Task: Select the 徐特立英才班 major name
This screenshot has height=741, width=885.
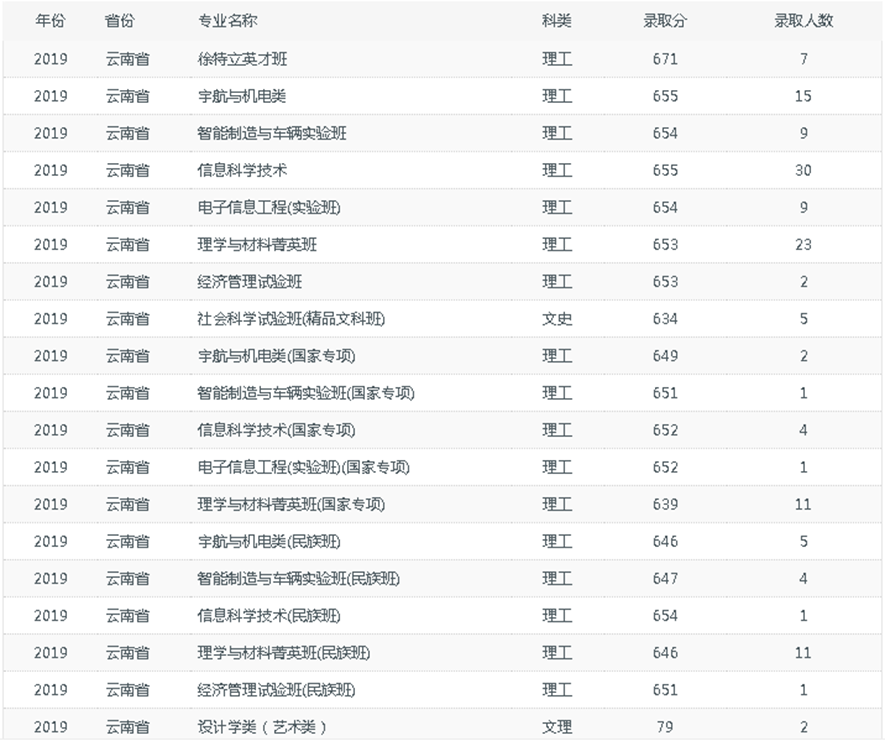Action: (242, 59)
